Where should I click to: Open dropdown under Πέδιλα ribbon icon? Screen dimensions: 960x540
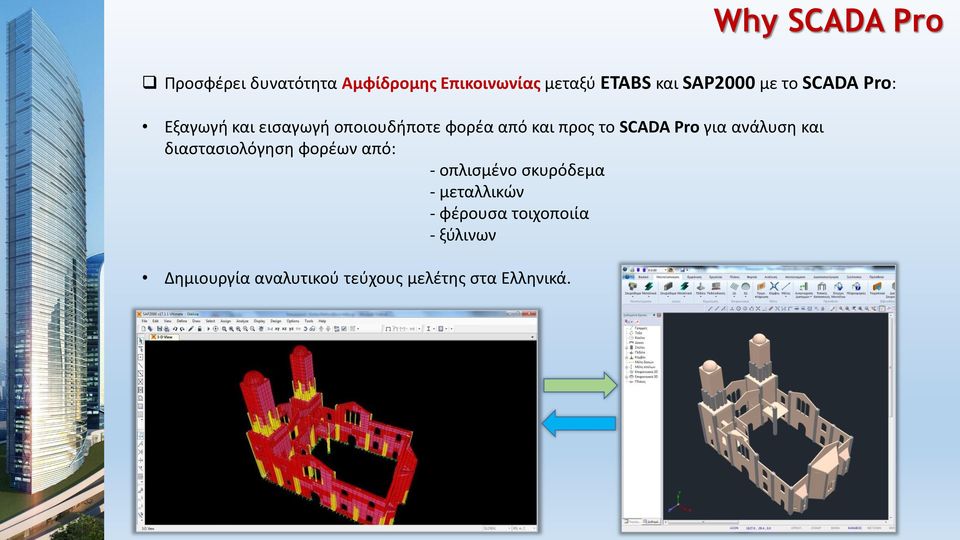700,297
